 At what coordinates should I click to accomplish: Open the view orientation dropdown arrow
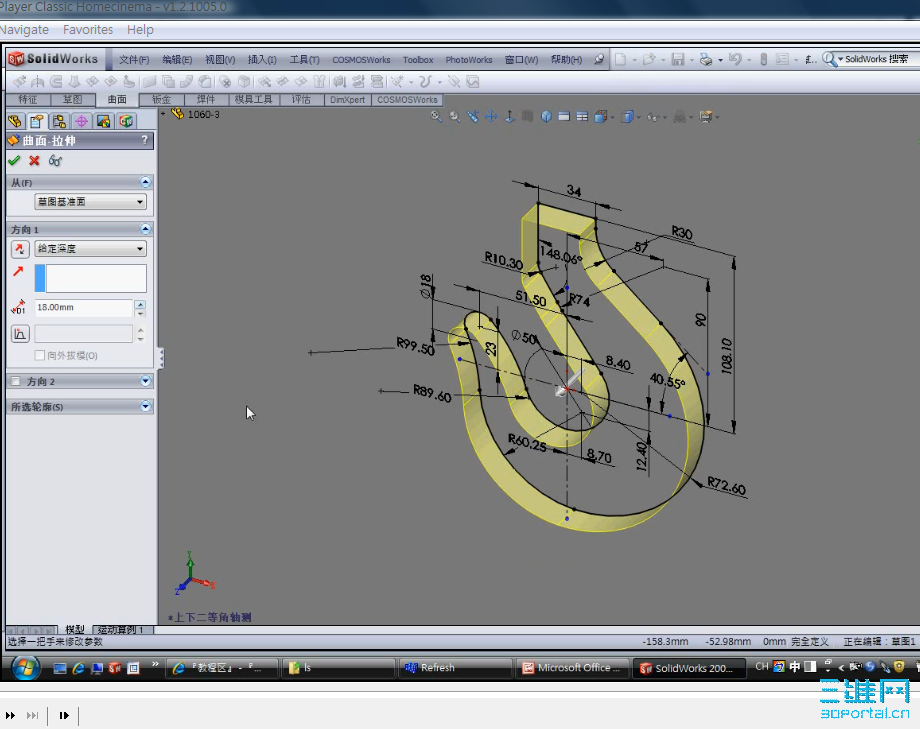(x=613, y=117)
